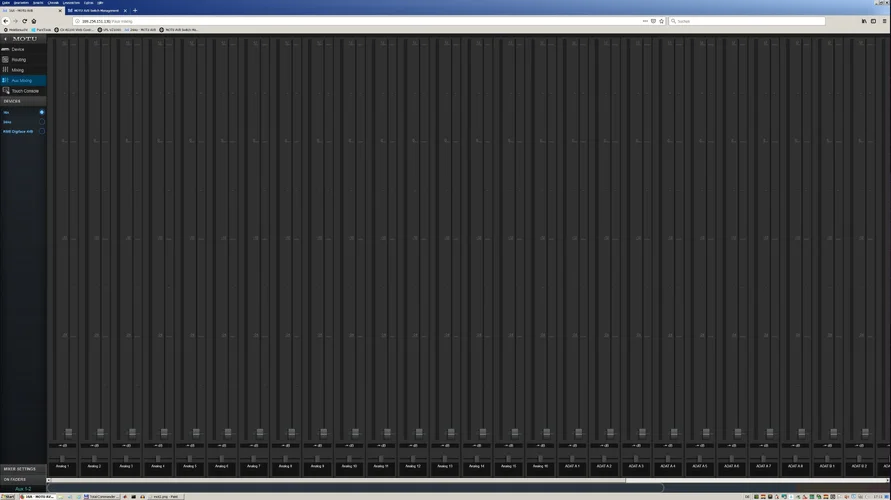
Task: Select the RME Digiface AVB device radio
Action: 41,131
